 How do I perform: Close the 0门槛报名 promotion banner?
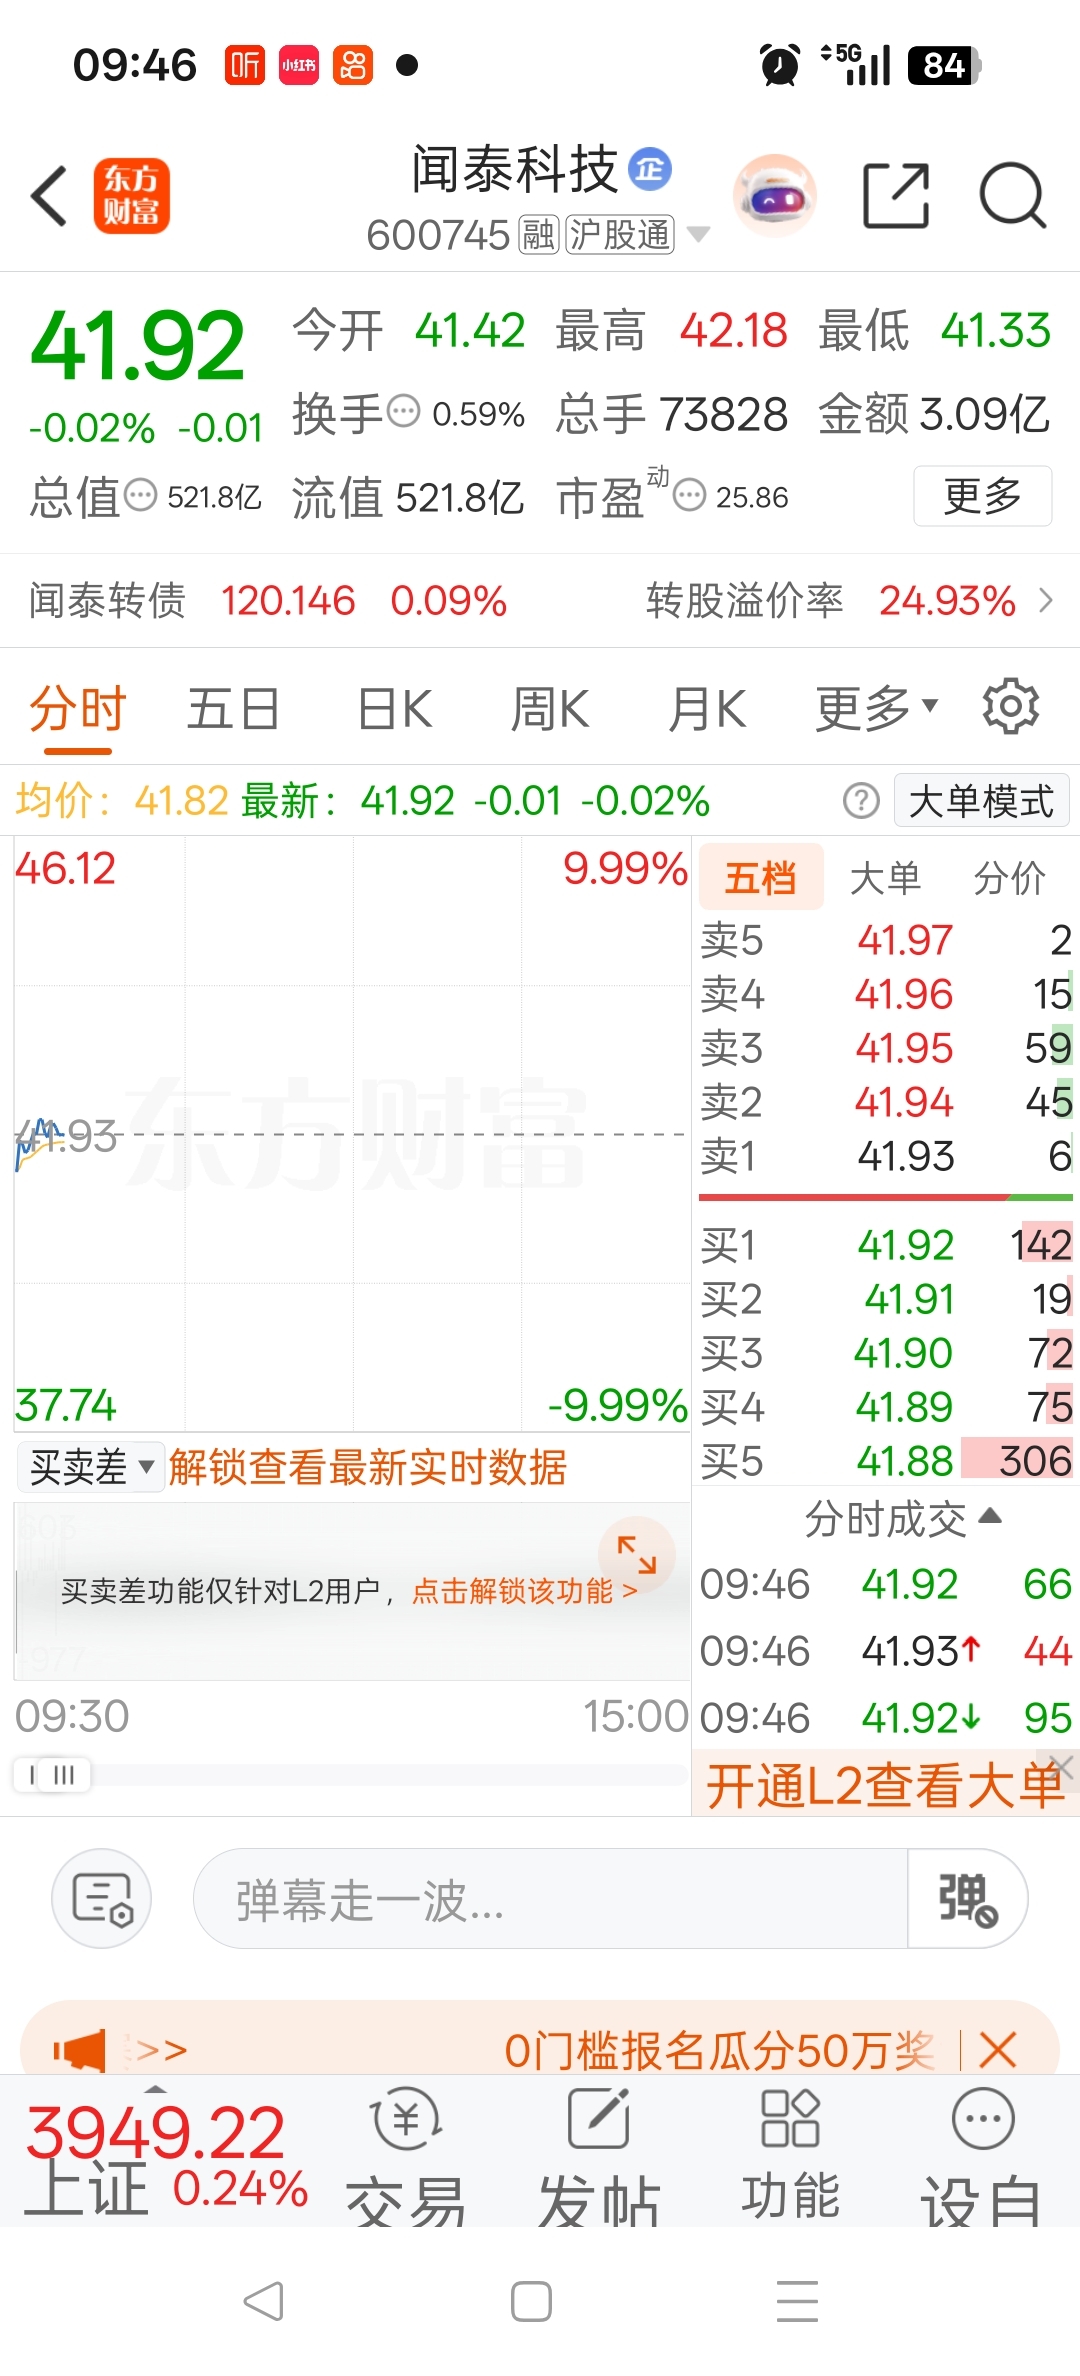pyautogui.click(x=998, y=2050)
